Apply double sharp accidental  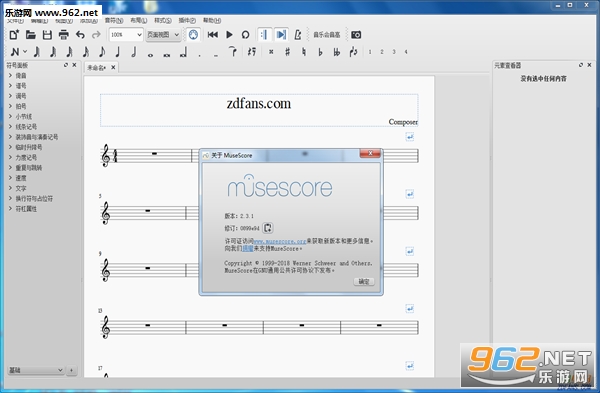coord(271,52)
